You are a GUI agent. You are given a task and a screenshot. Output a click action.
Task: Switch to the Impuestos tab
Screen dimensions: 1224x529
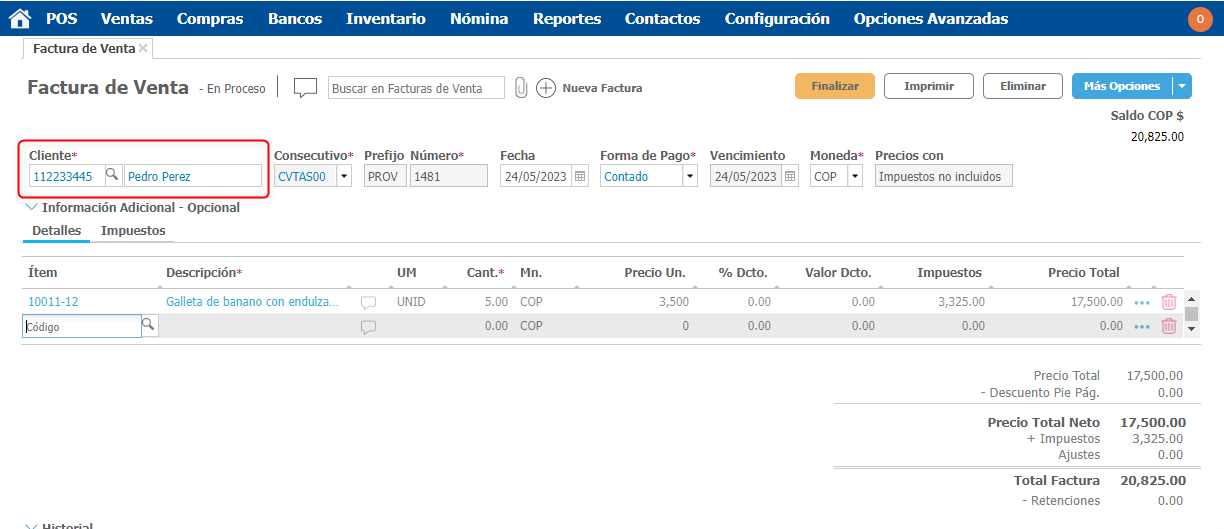tap(133, 231)
